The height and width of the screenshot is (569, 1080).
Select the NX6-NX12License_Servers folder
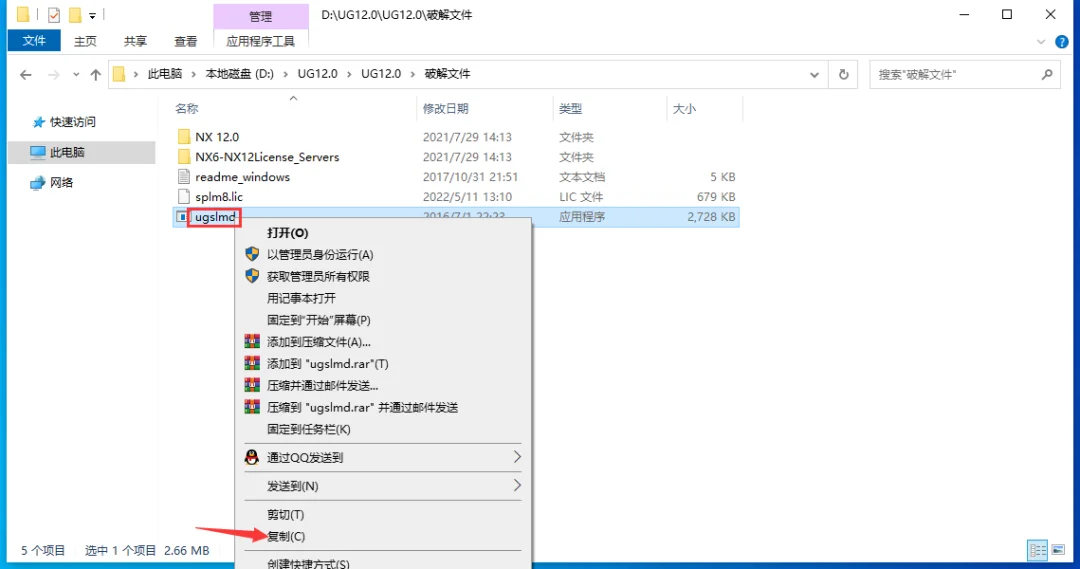[x=267, y=157]
